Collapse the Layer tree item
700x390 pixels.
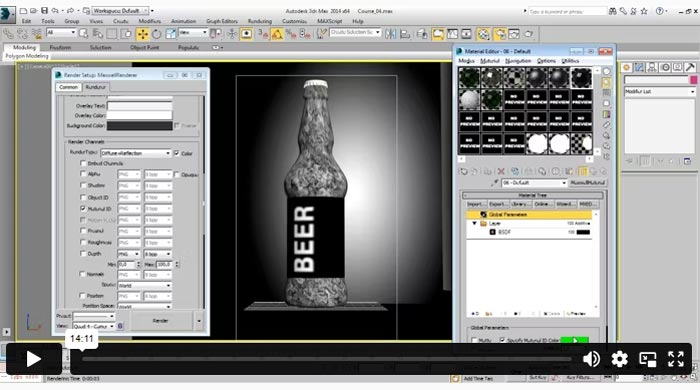pos(475,223)
